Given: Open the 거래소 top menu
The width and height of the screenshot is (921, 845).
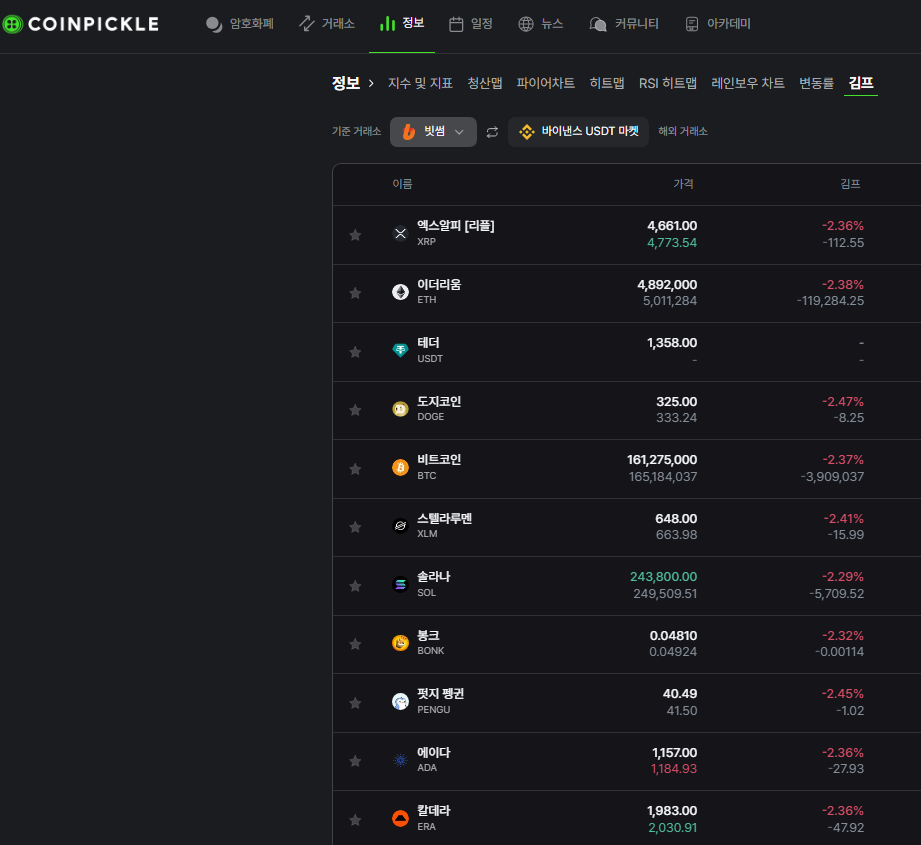Looking at the screenshot, I should [327, 23].
